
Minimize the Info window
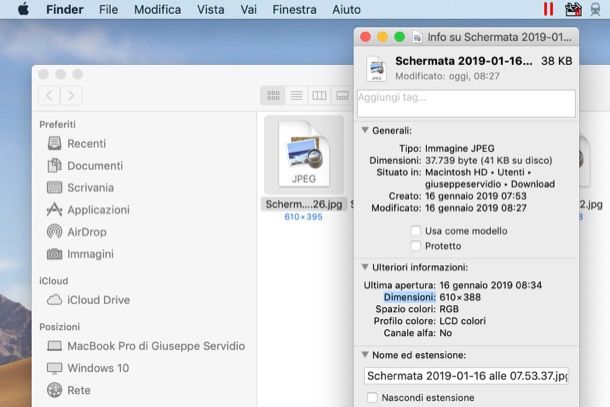point(382,37)
